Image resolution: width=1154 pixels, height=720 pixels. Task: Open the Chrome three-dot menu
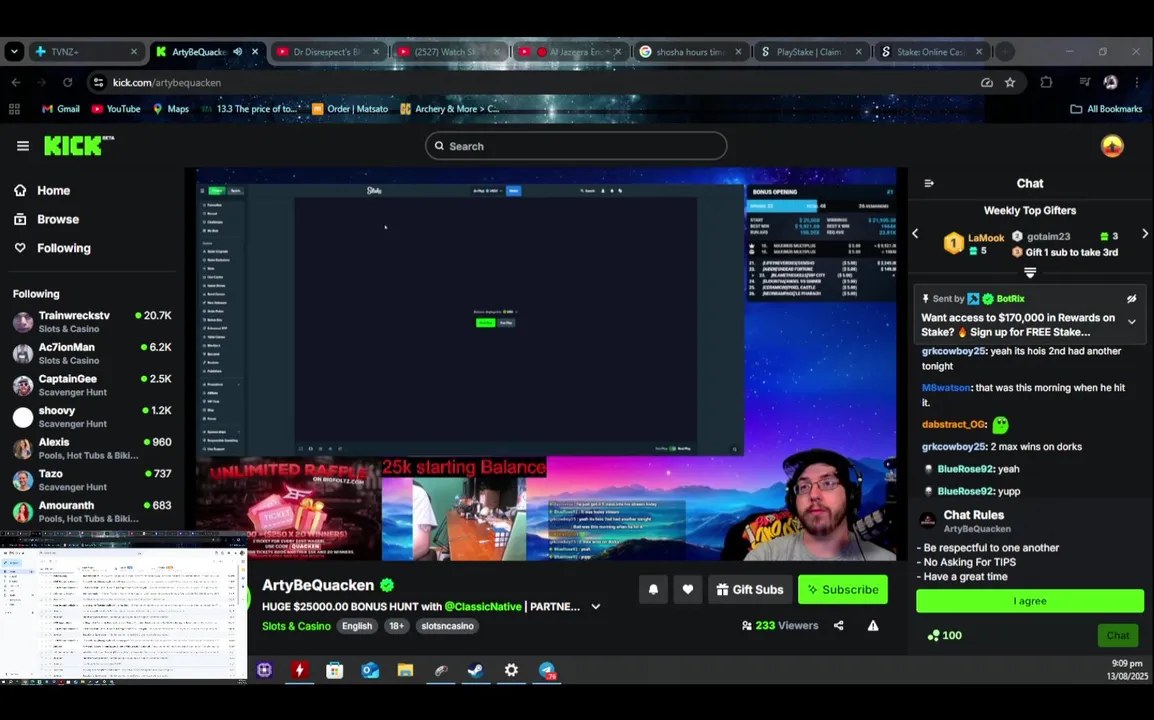[x=1137, y=82]
